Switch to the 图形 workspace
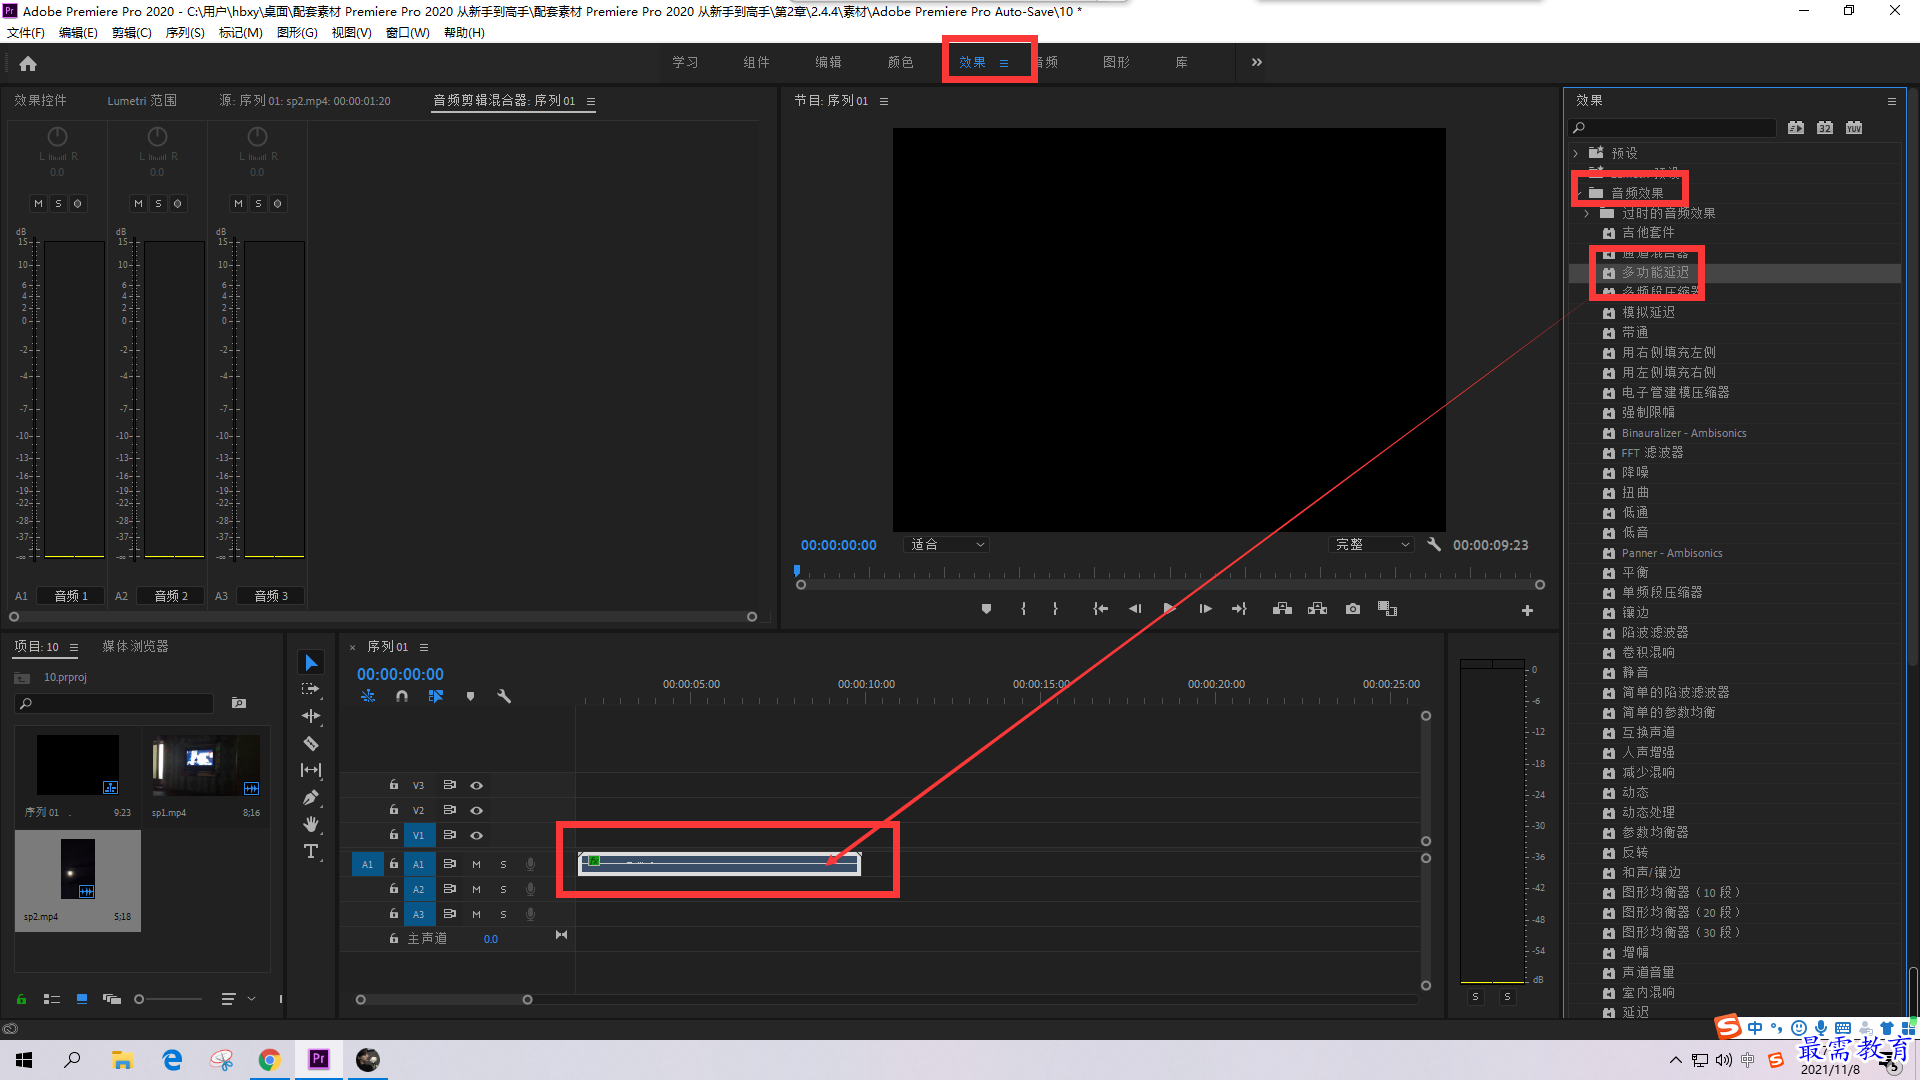The height and width of the screenshot is (1080, 1920). coord(1116,62)
